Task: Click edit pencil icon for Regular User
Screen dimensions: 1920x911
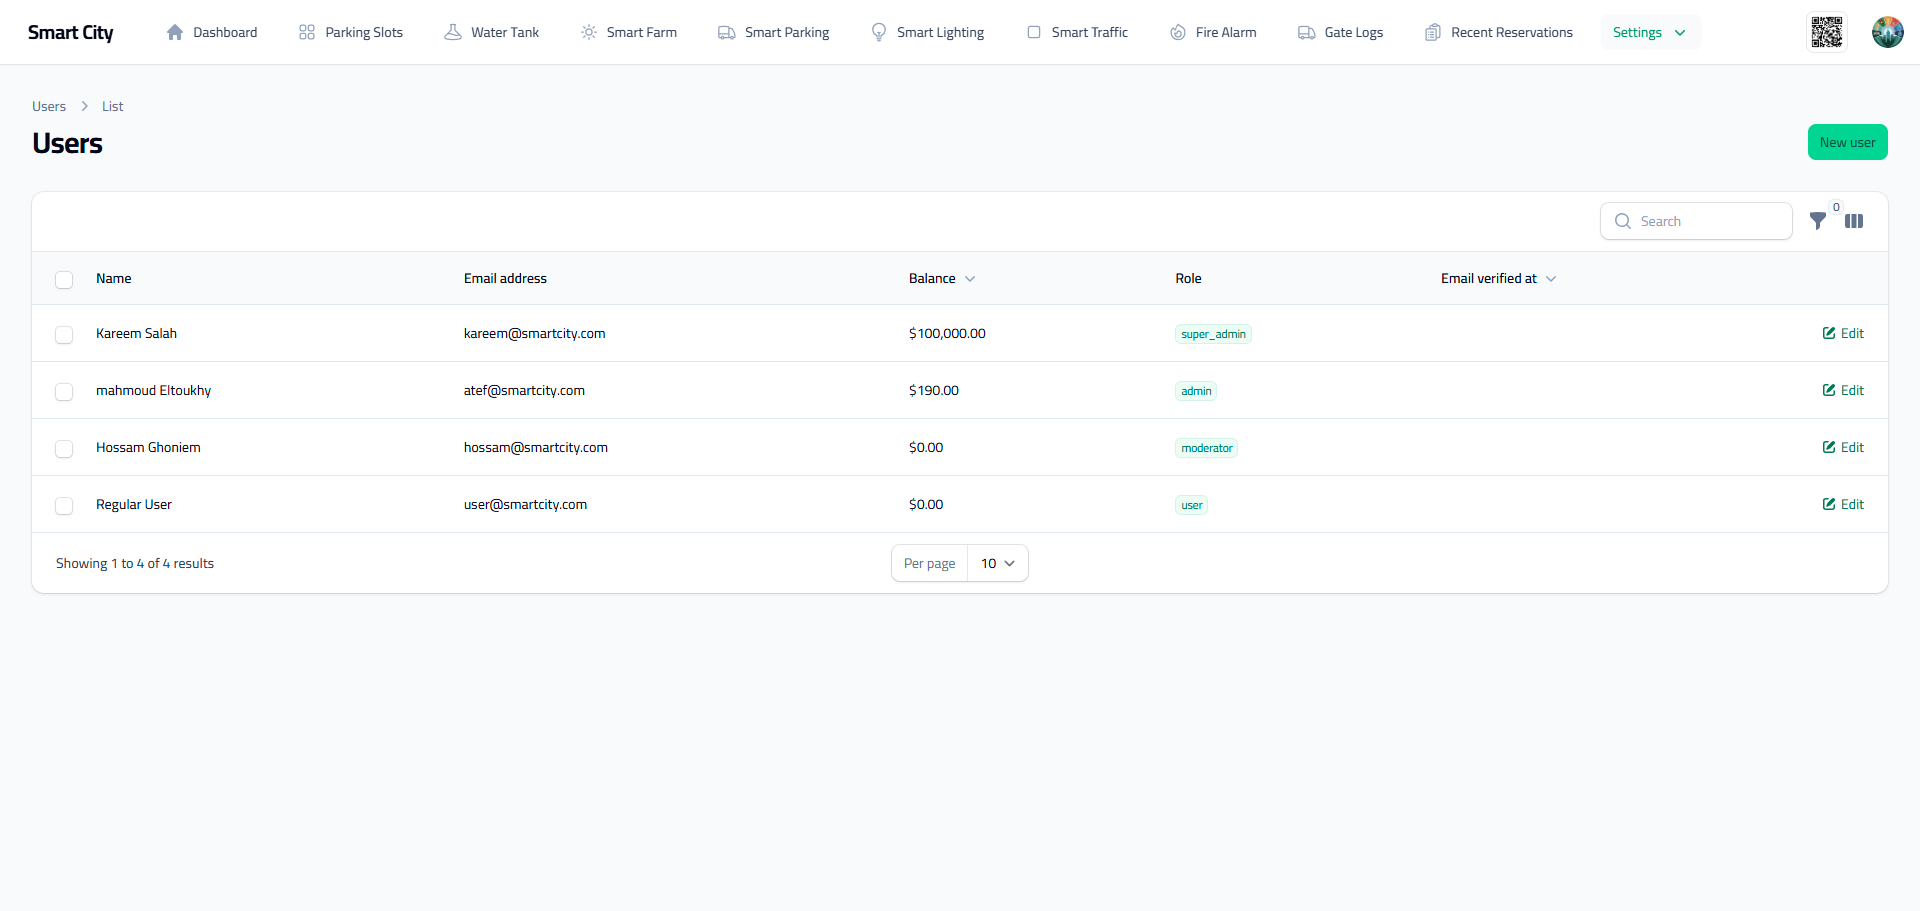Action: (x=1829, y=504)
